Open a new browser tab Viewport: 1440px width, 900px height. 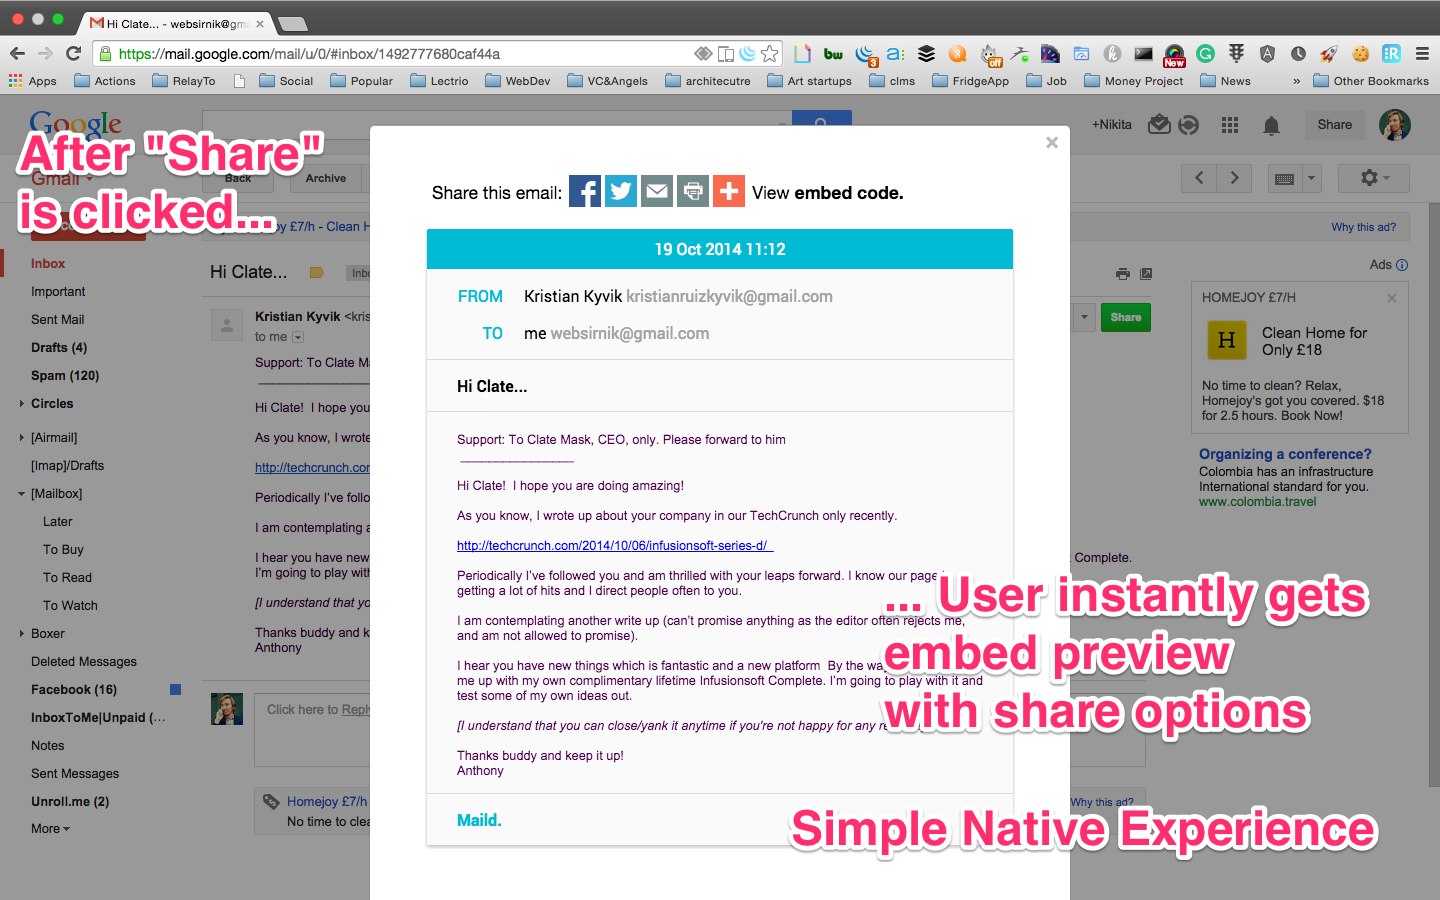tap(292, 23)
